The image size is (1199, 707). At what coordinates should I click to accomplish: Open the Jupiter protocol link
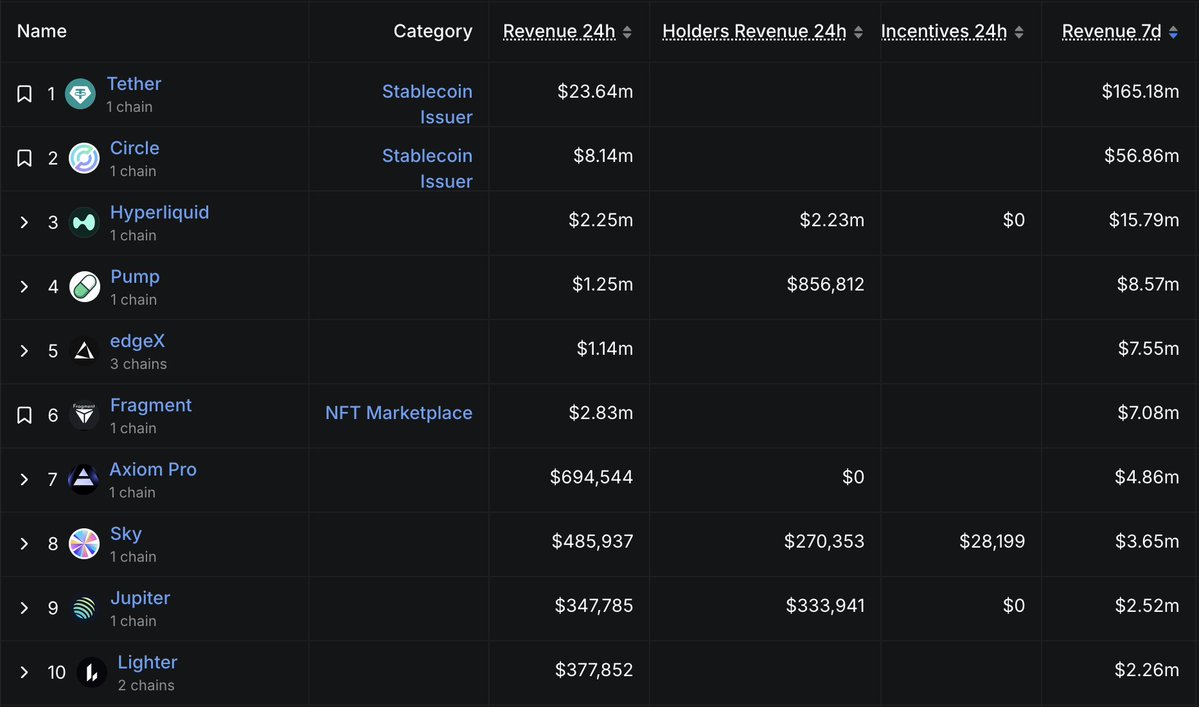(x=140, y=597)
